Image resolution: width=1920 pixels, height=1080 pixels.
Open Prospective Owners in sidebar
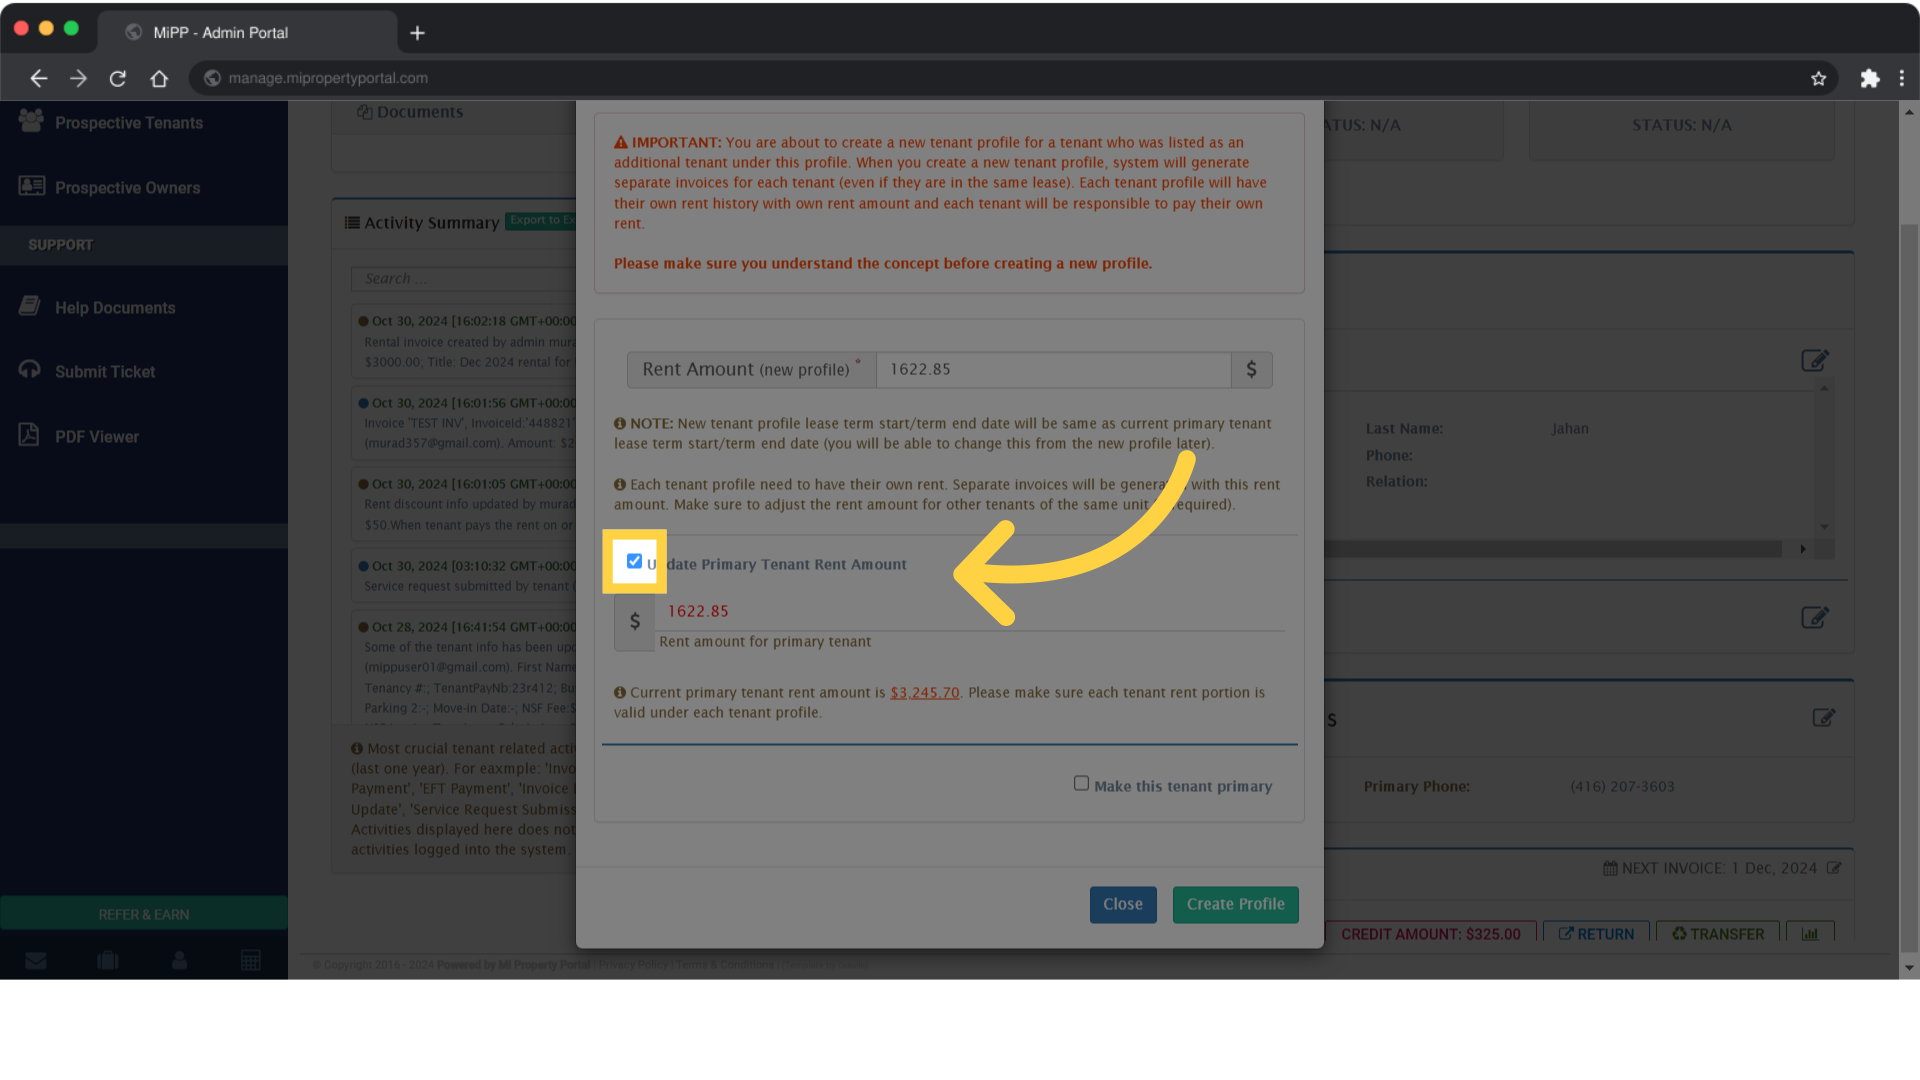tap(127, 188)
